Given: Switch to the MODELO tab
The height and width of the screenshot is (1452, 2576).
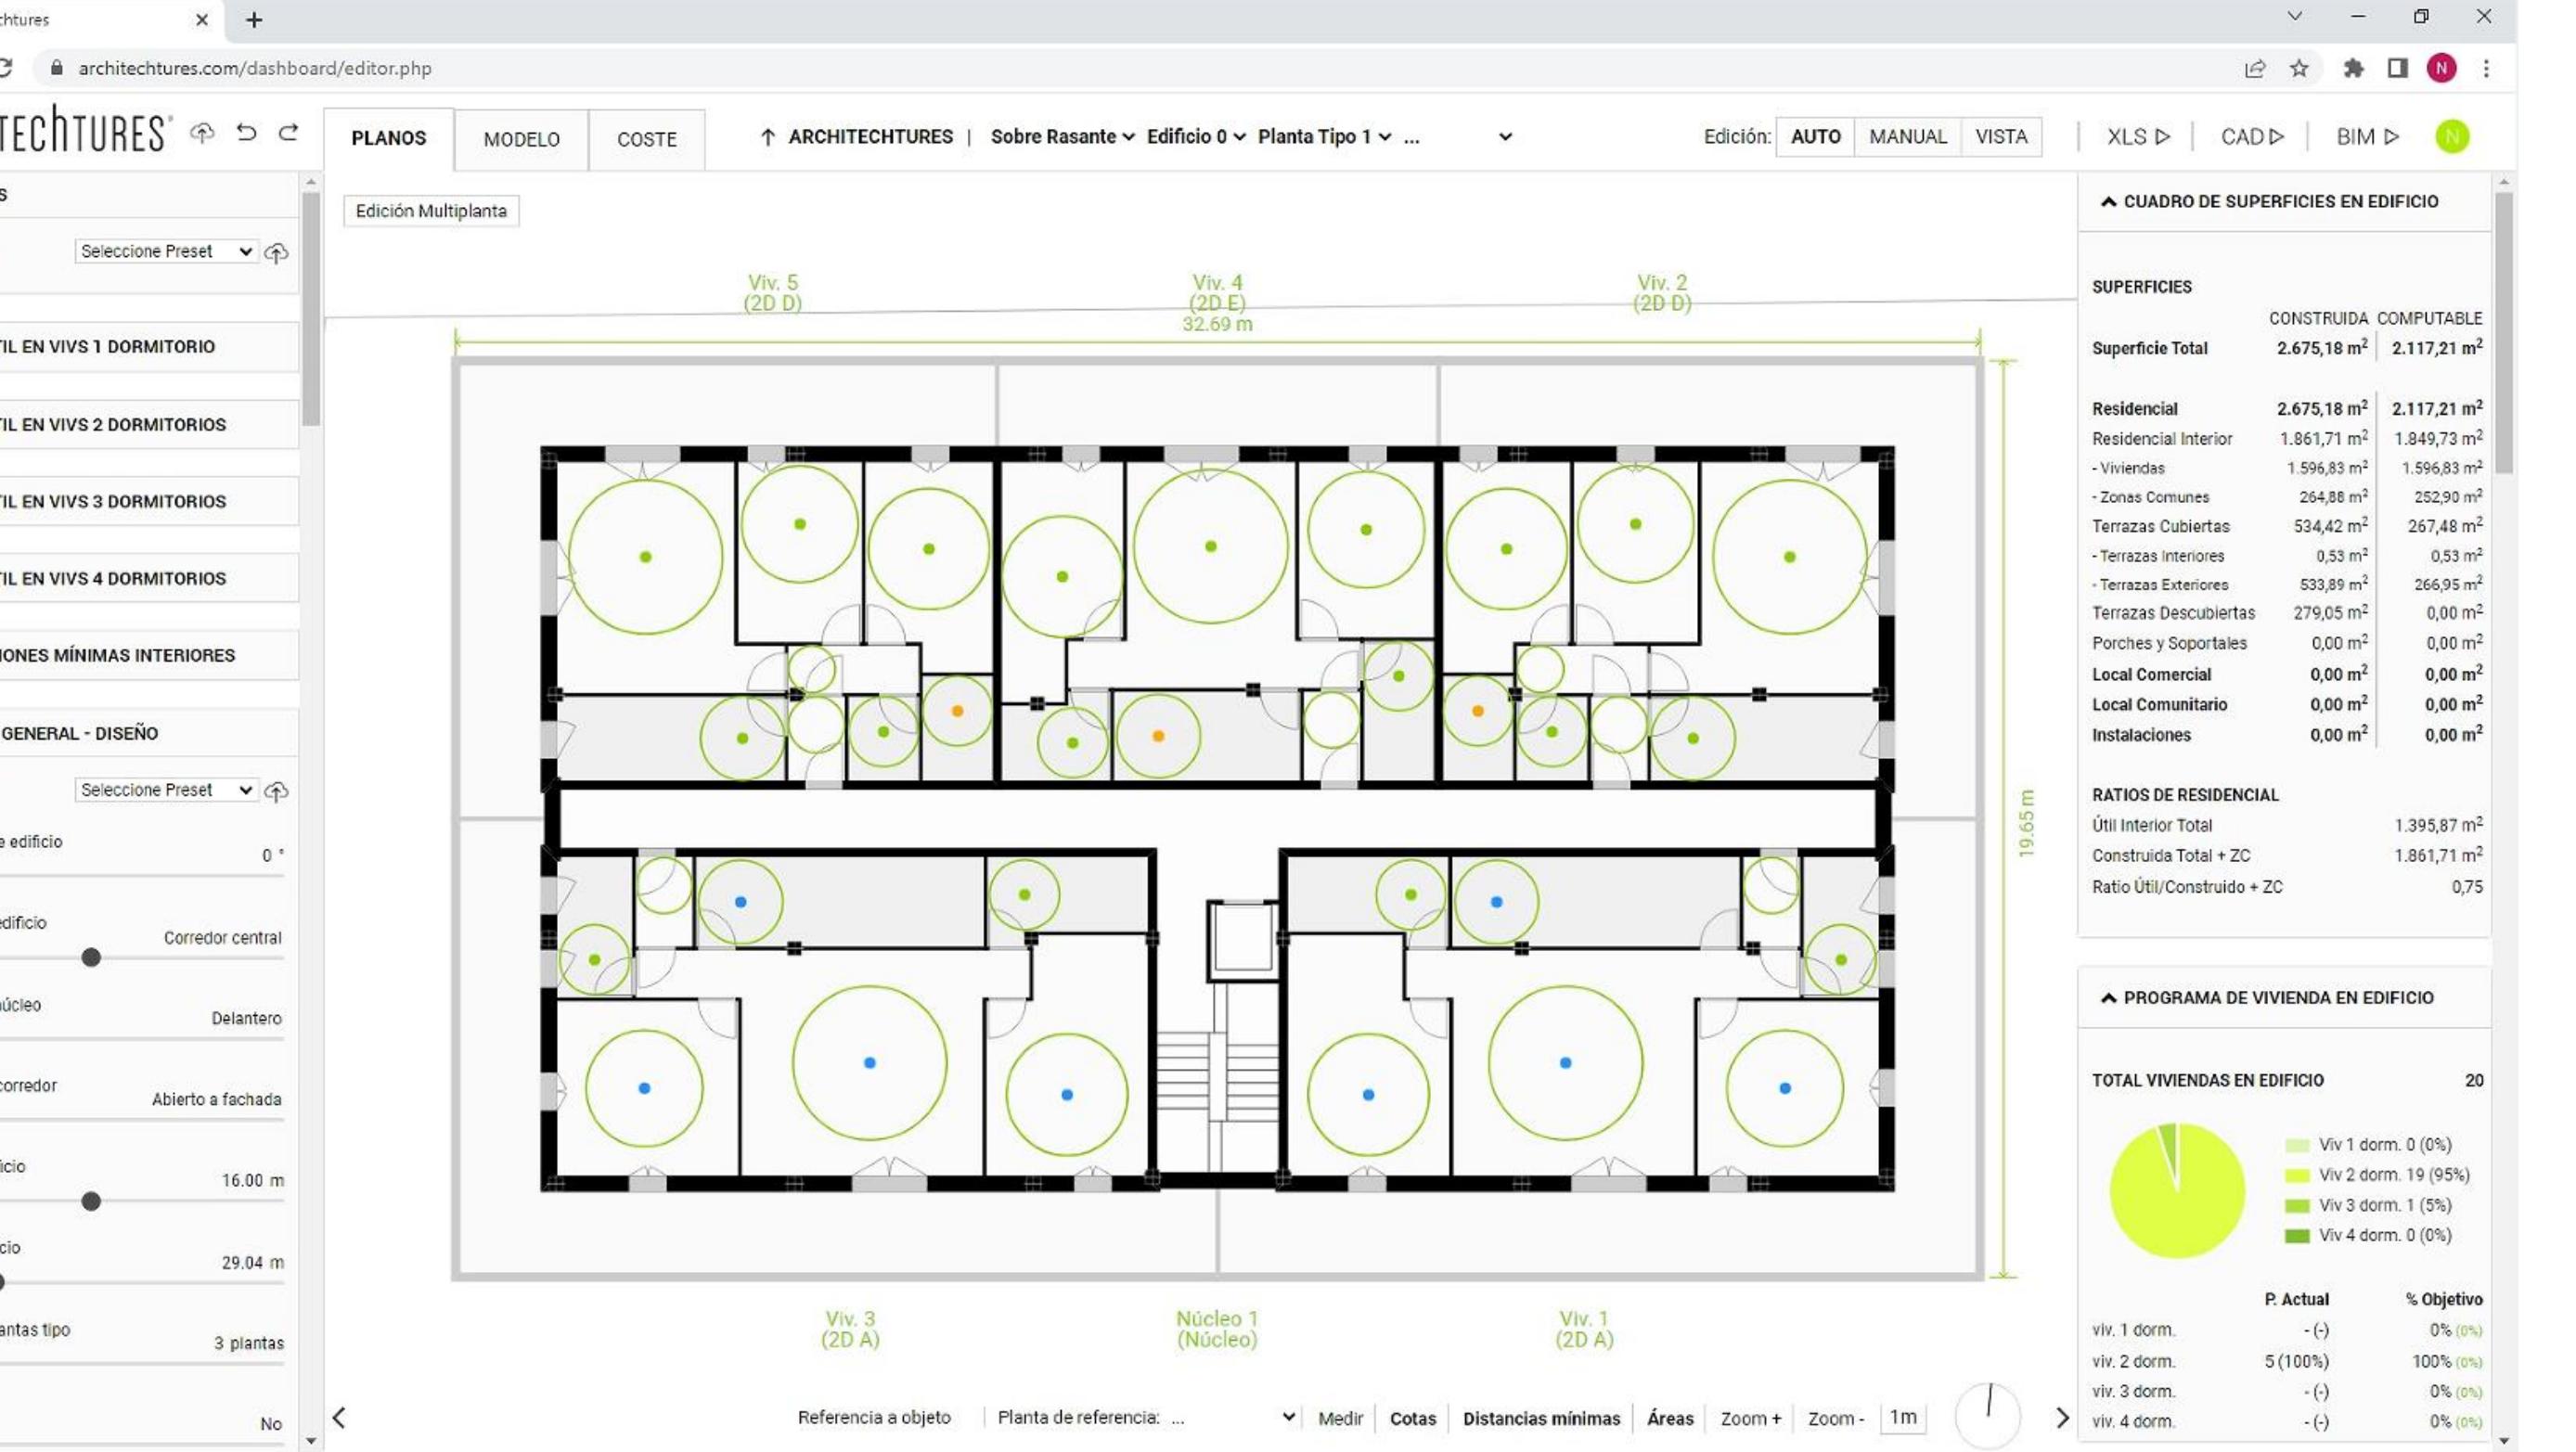Looking at the screenshot, I should [x=521, y=139].
